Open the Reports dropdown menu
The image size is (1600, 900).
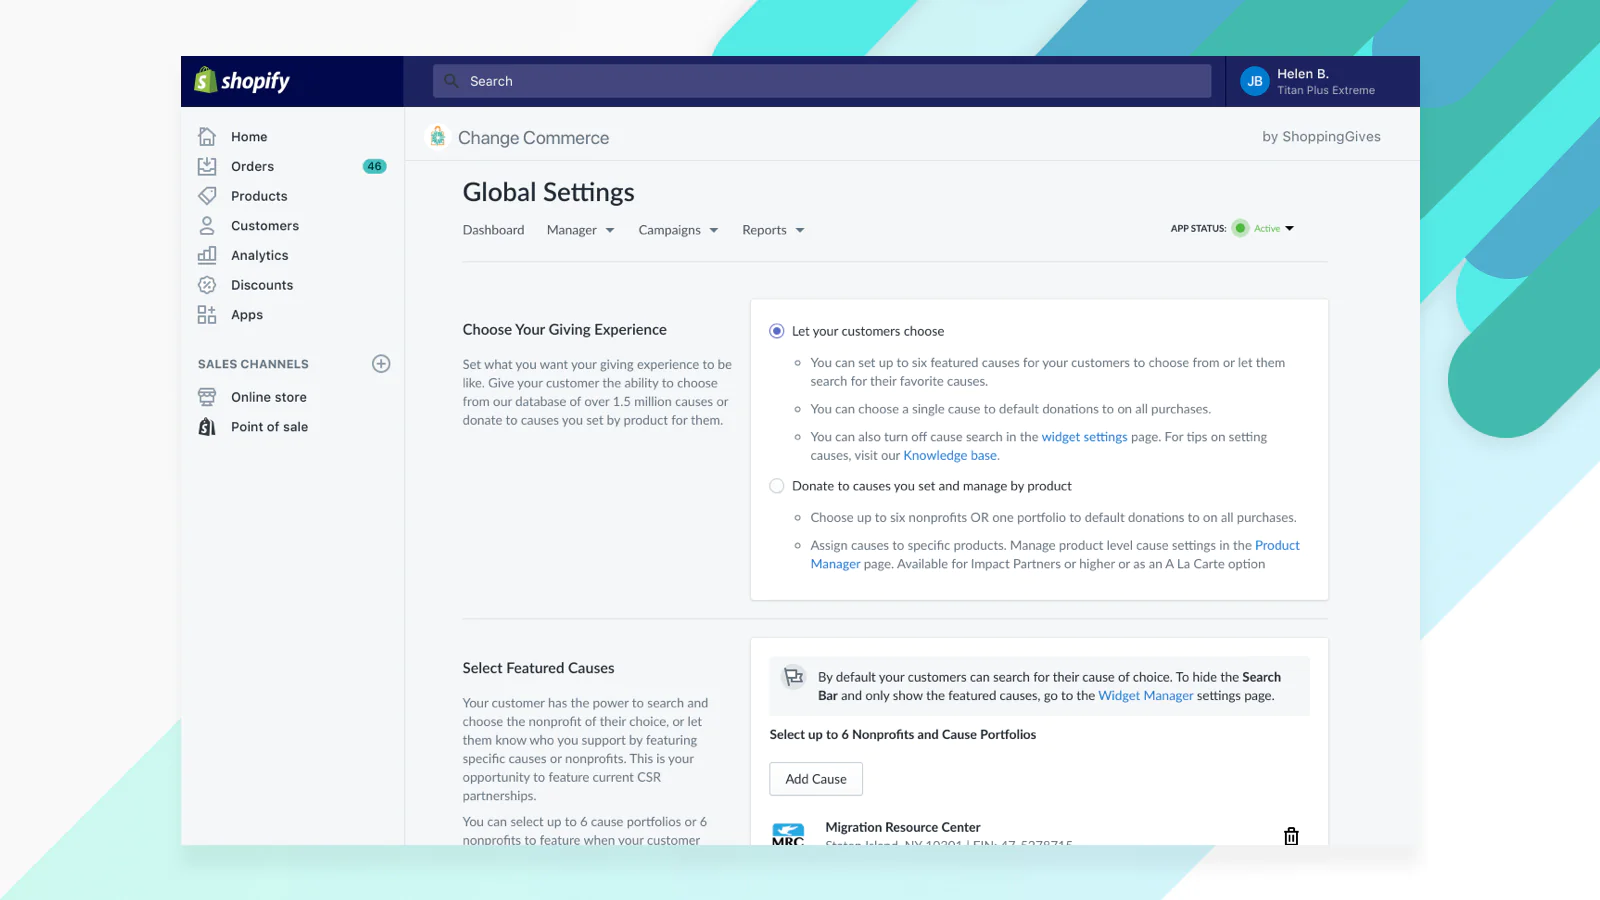[773, 230]
